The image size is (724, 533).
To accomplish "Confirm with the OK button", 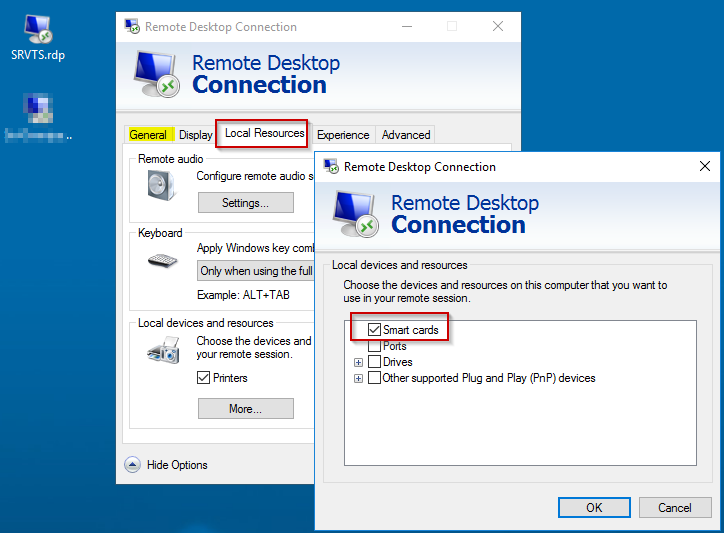I will tap(594, 508).
